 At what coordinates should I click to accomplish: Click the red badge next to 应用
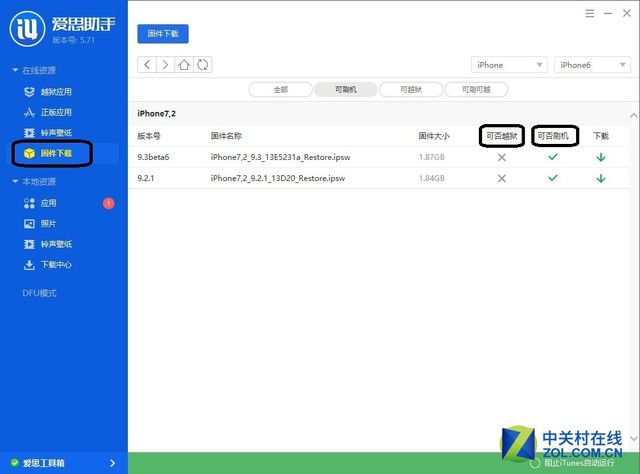(x=109, y=203)
